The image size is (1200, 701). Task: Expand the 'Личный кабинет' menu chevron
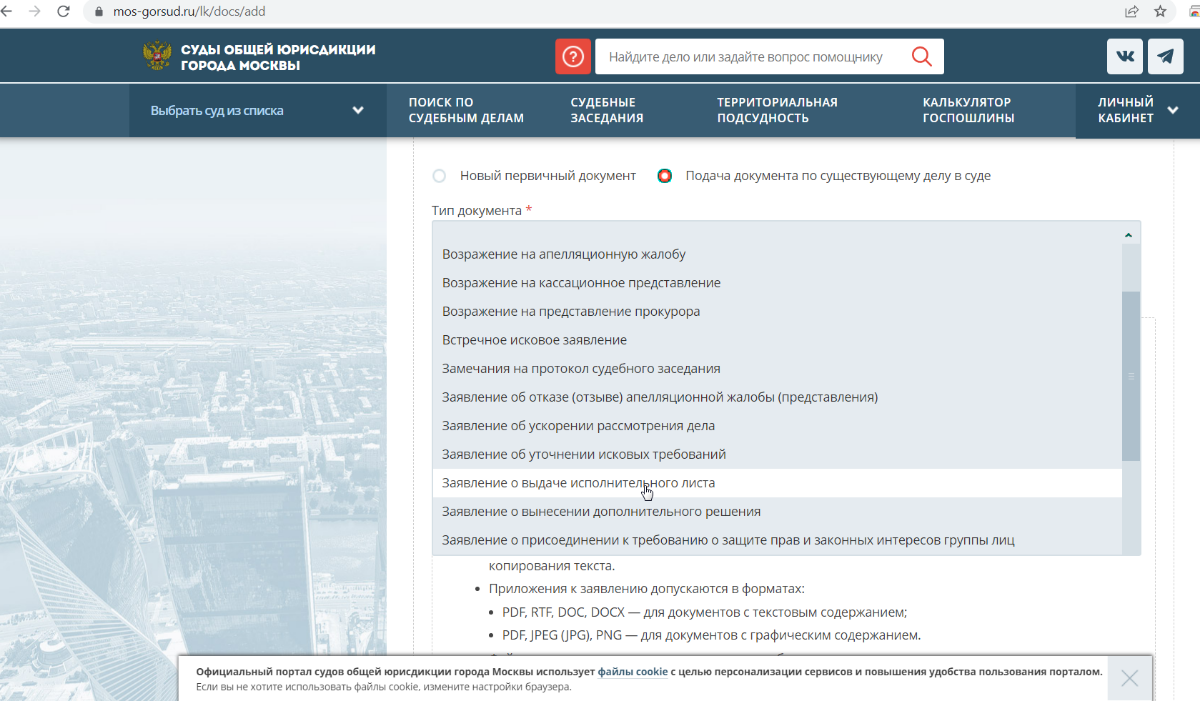tap(1172, 110)
